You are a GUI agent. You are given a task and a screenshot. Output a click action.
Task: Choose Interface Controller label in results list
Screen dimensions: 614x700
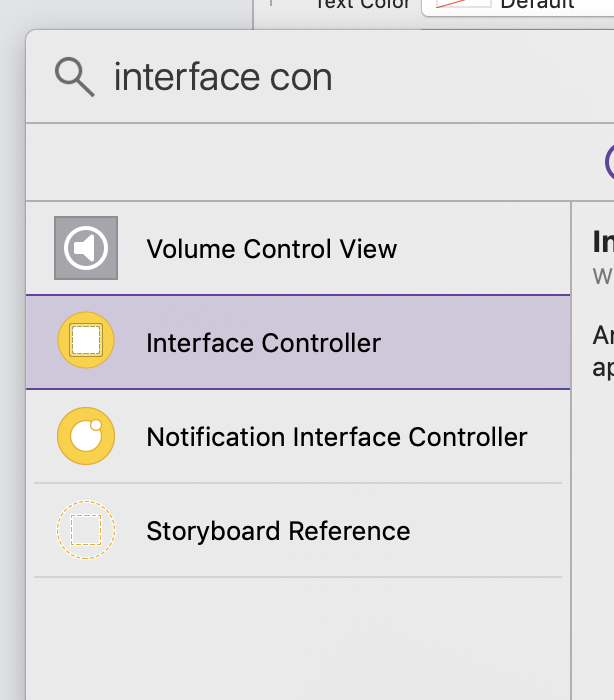263,343
